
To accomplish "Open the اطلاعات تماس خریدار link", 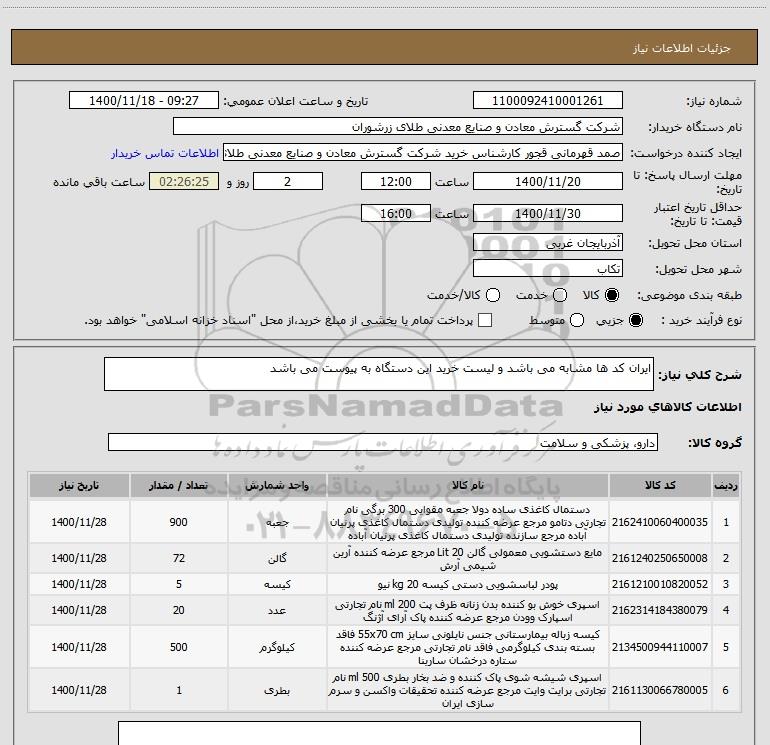I will (x=165, y=153).
